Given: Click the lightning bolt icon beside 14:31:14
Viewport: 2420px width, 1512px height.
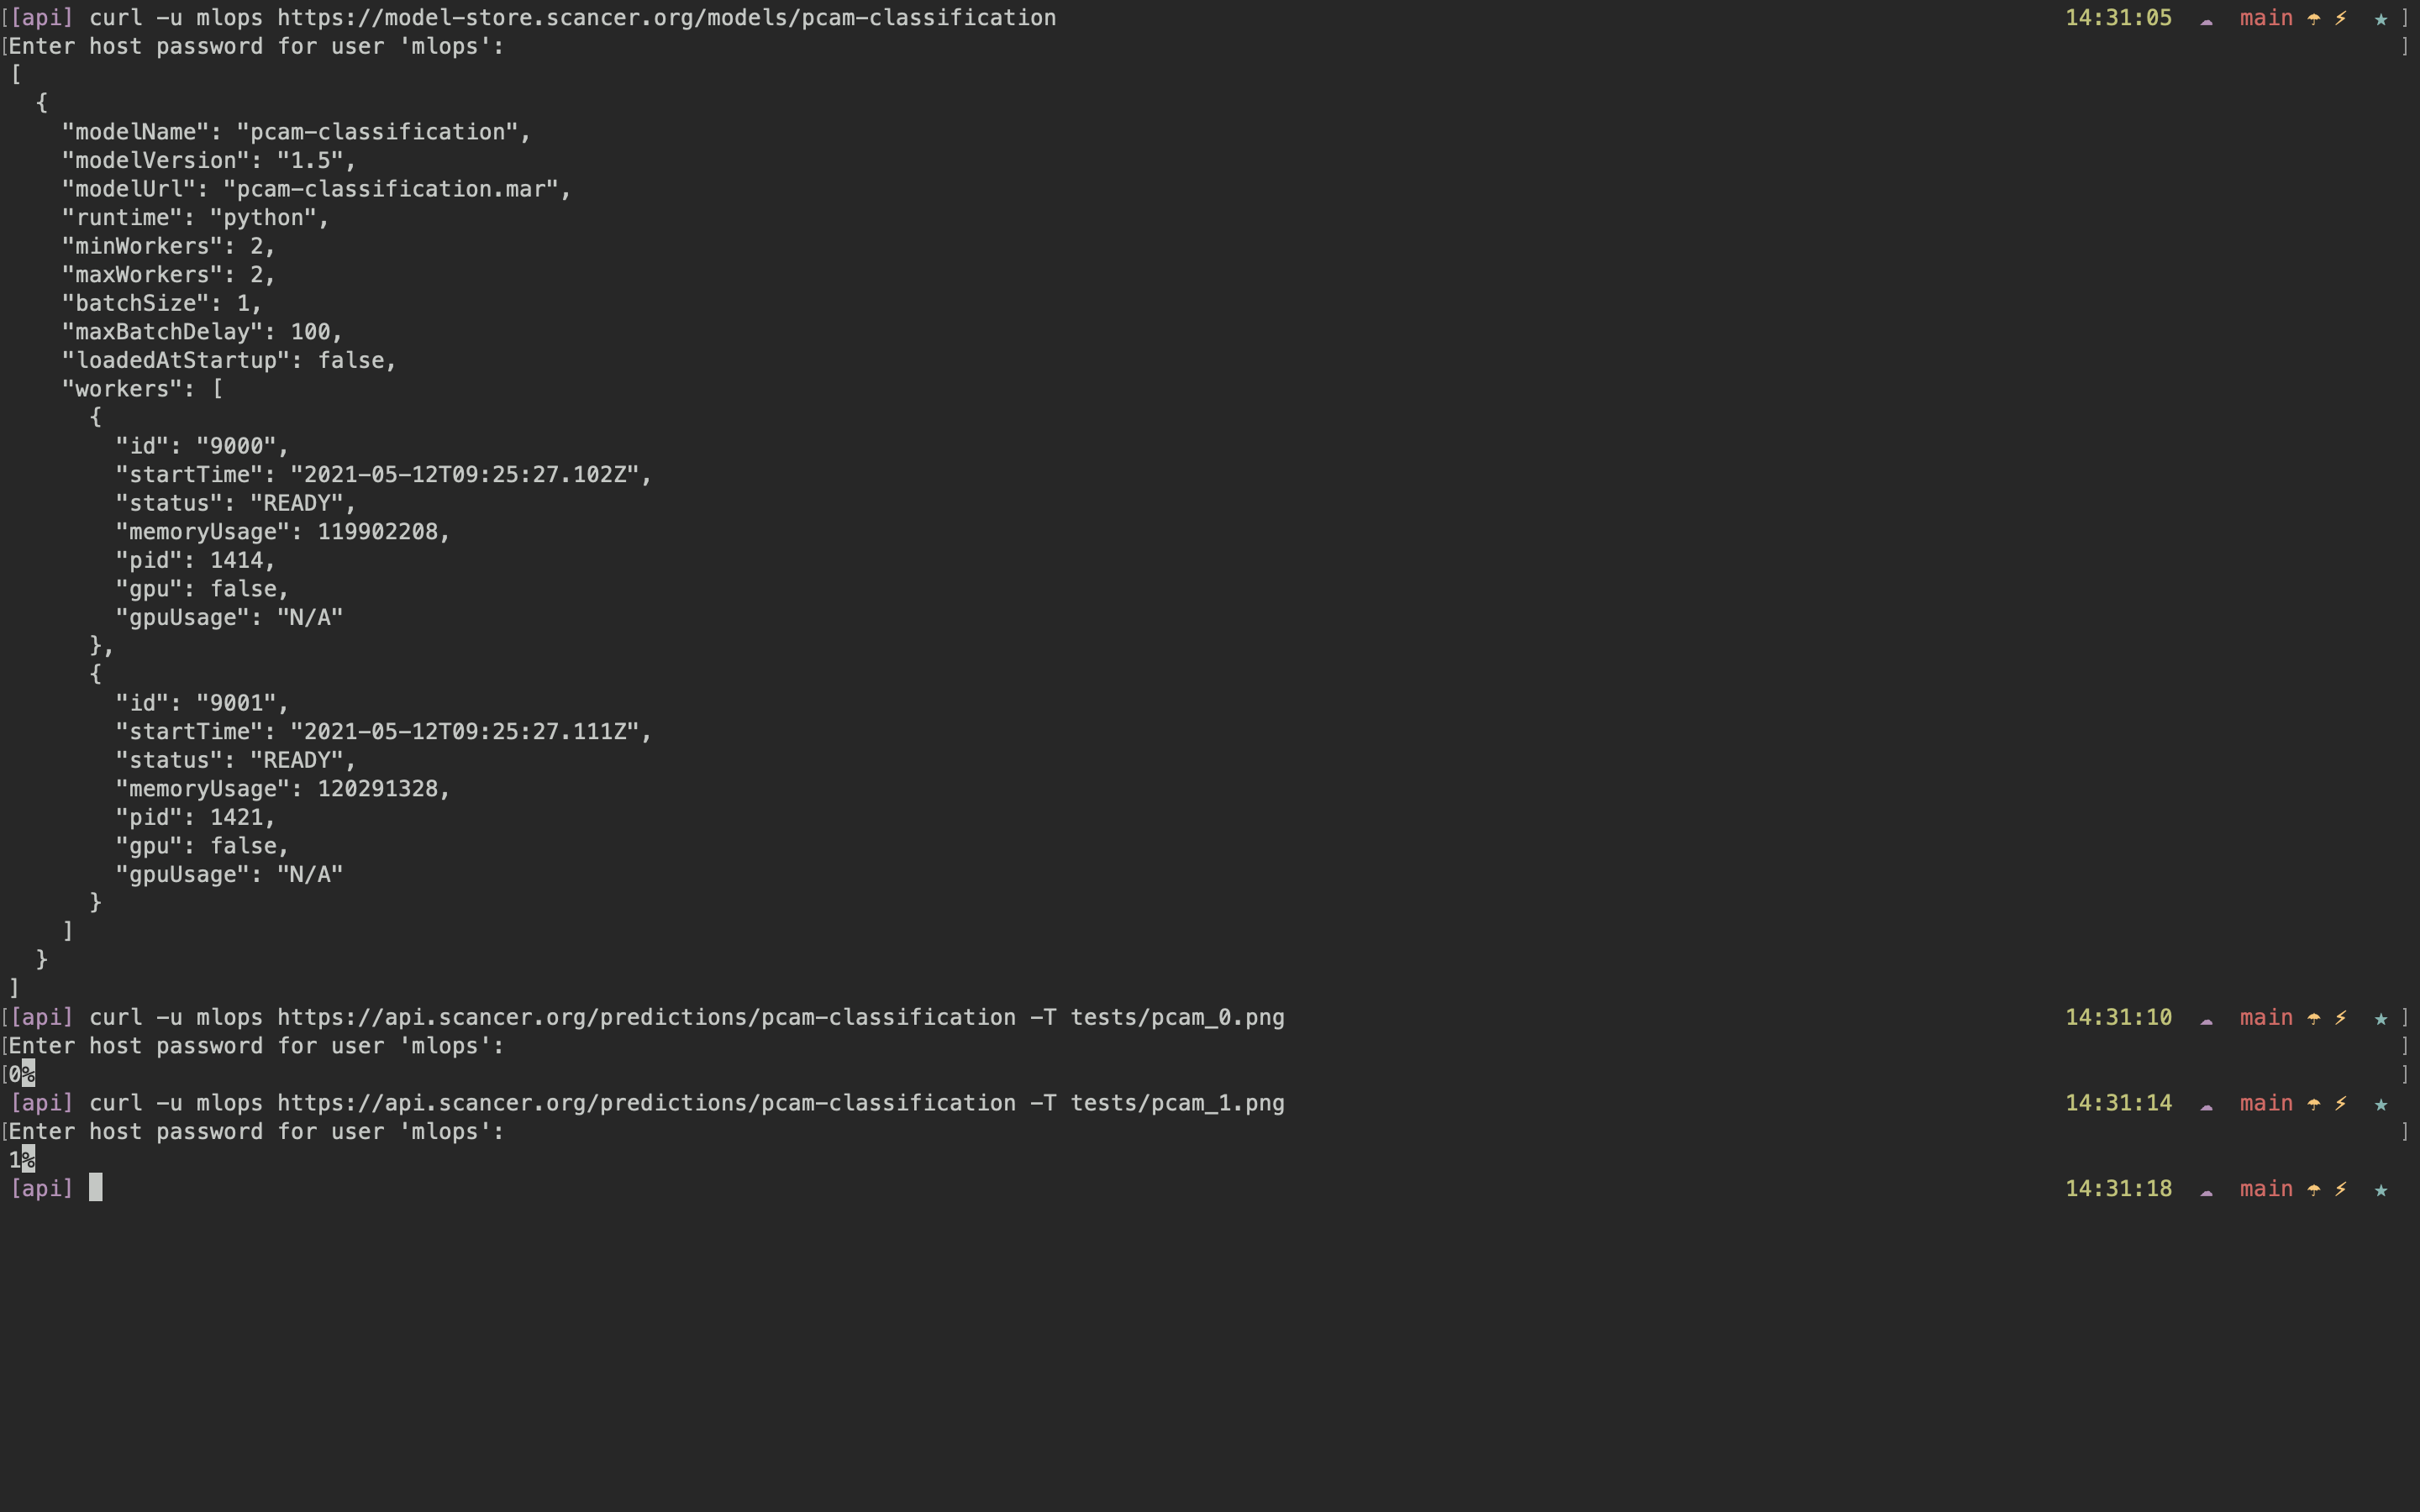Looking at the screenshot, I should [x=2340, y=1104].
